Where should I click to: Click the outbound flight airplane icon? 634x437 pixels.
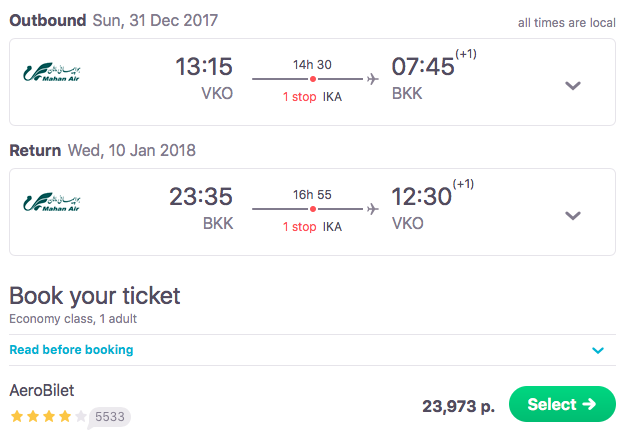373,77
